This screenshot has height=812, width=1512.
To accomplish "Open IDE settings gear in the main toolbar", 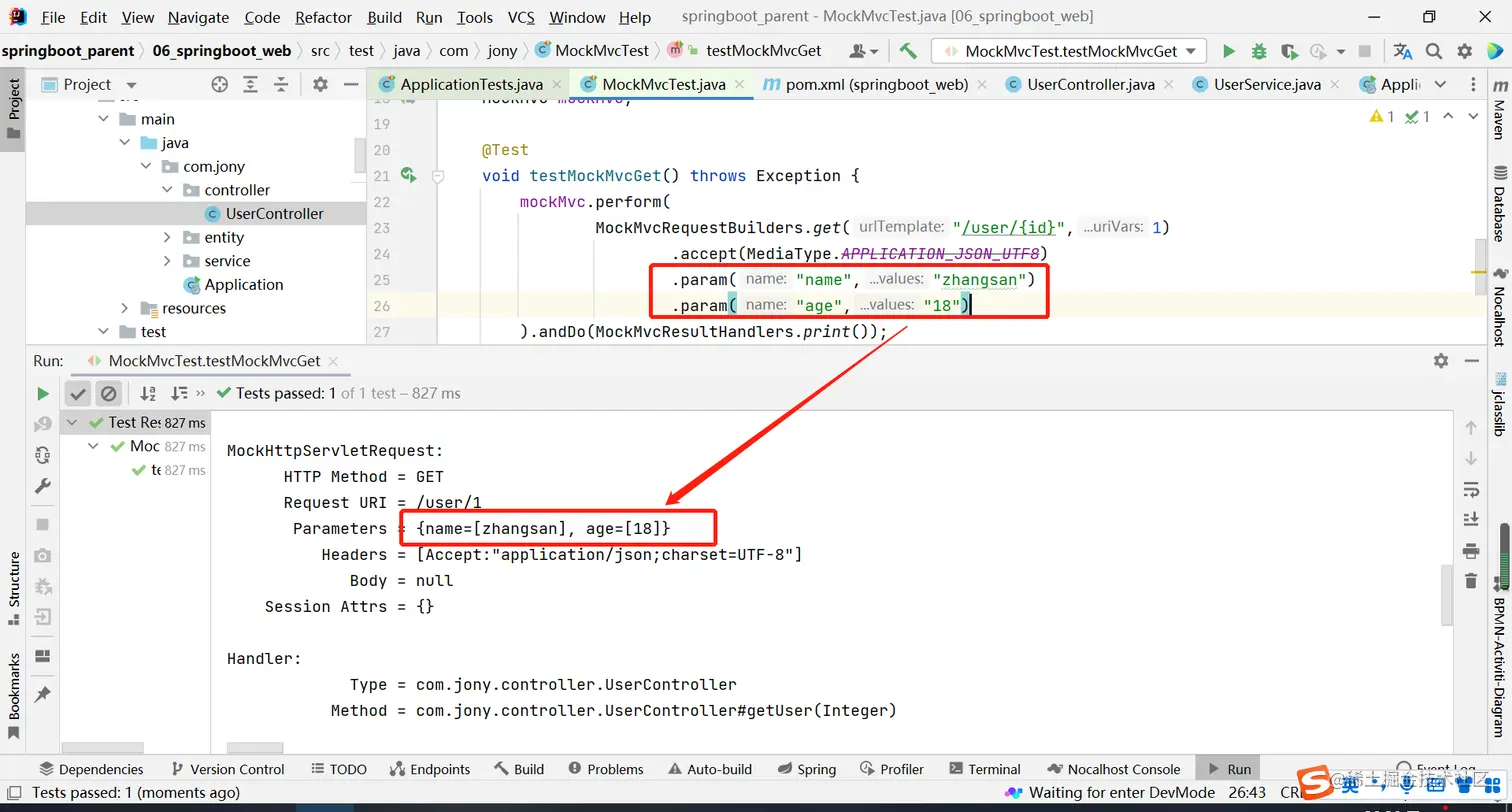I will click(1465, 51).
